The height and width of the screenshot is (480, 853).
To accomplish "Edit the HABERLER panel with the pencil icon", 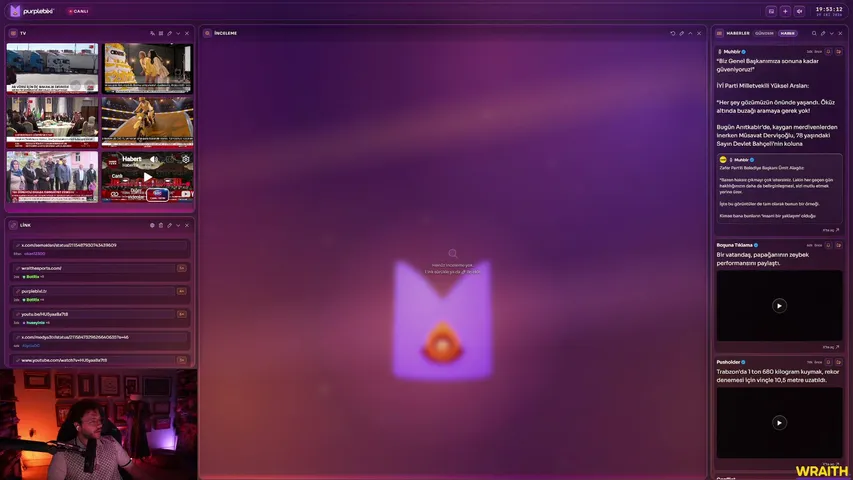I will click(x=823, y=33).
